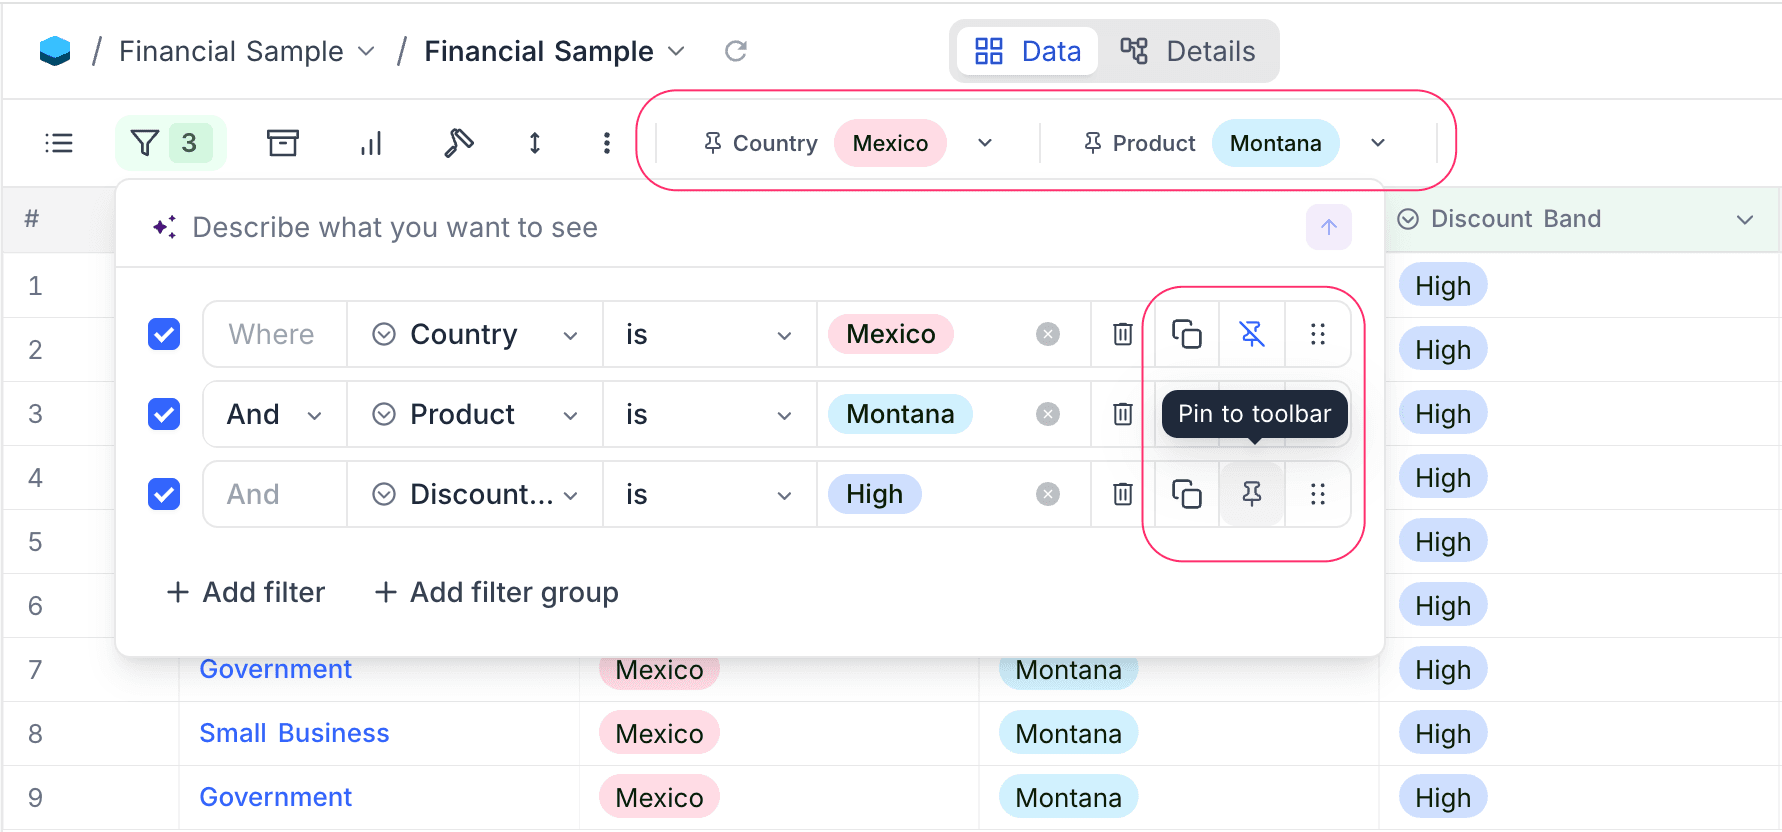1782x832 pixels.
Task: Click Add filter group
Action: pos(497,592)
